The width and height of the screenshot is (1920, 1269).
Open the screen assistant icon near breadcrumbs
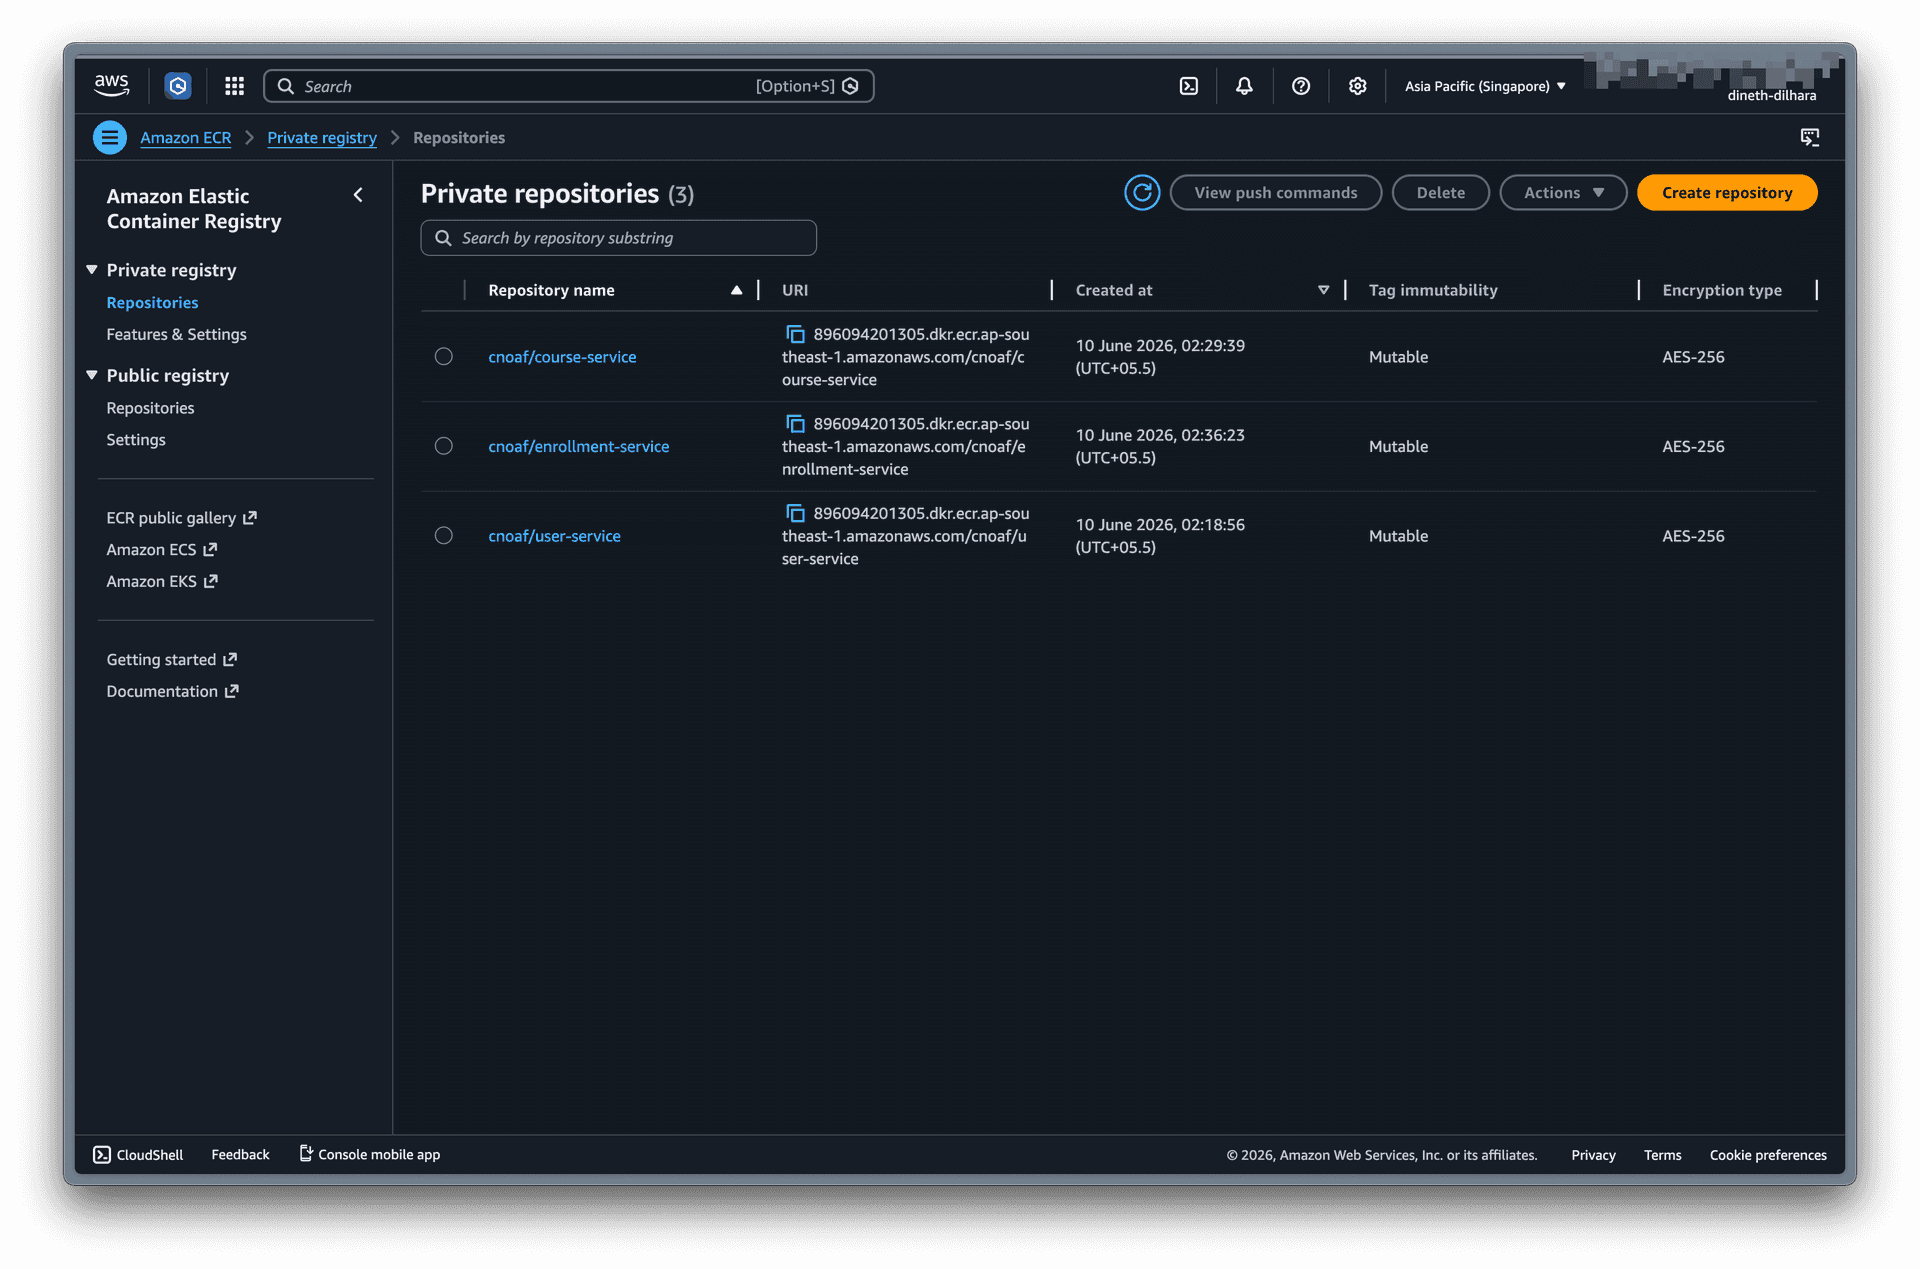click(1810, 137)
